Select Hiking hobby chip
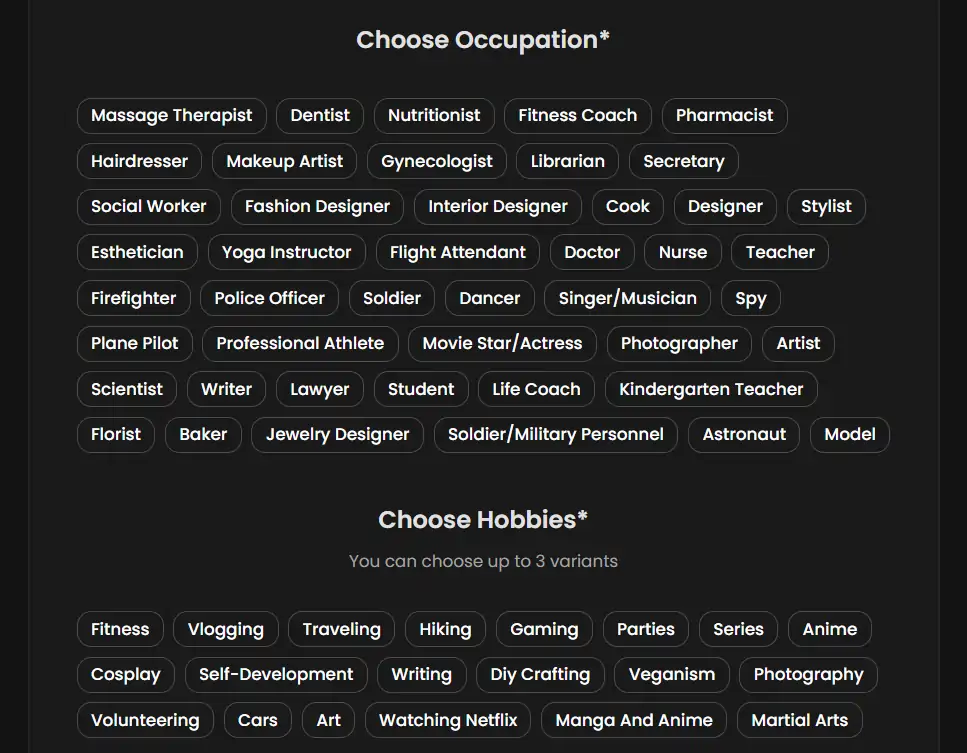Screen dimensions: 967x753 click(445, 629)
